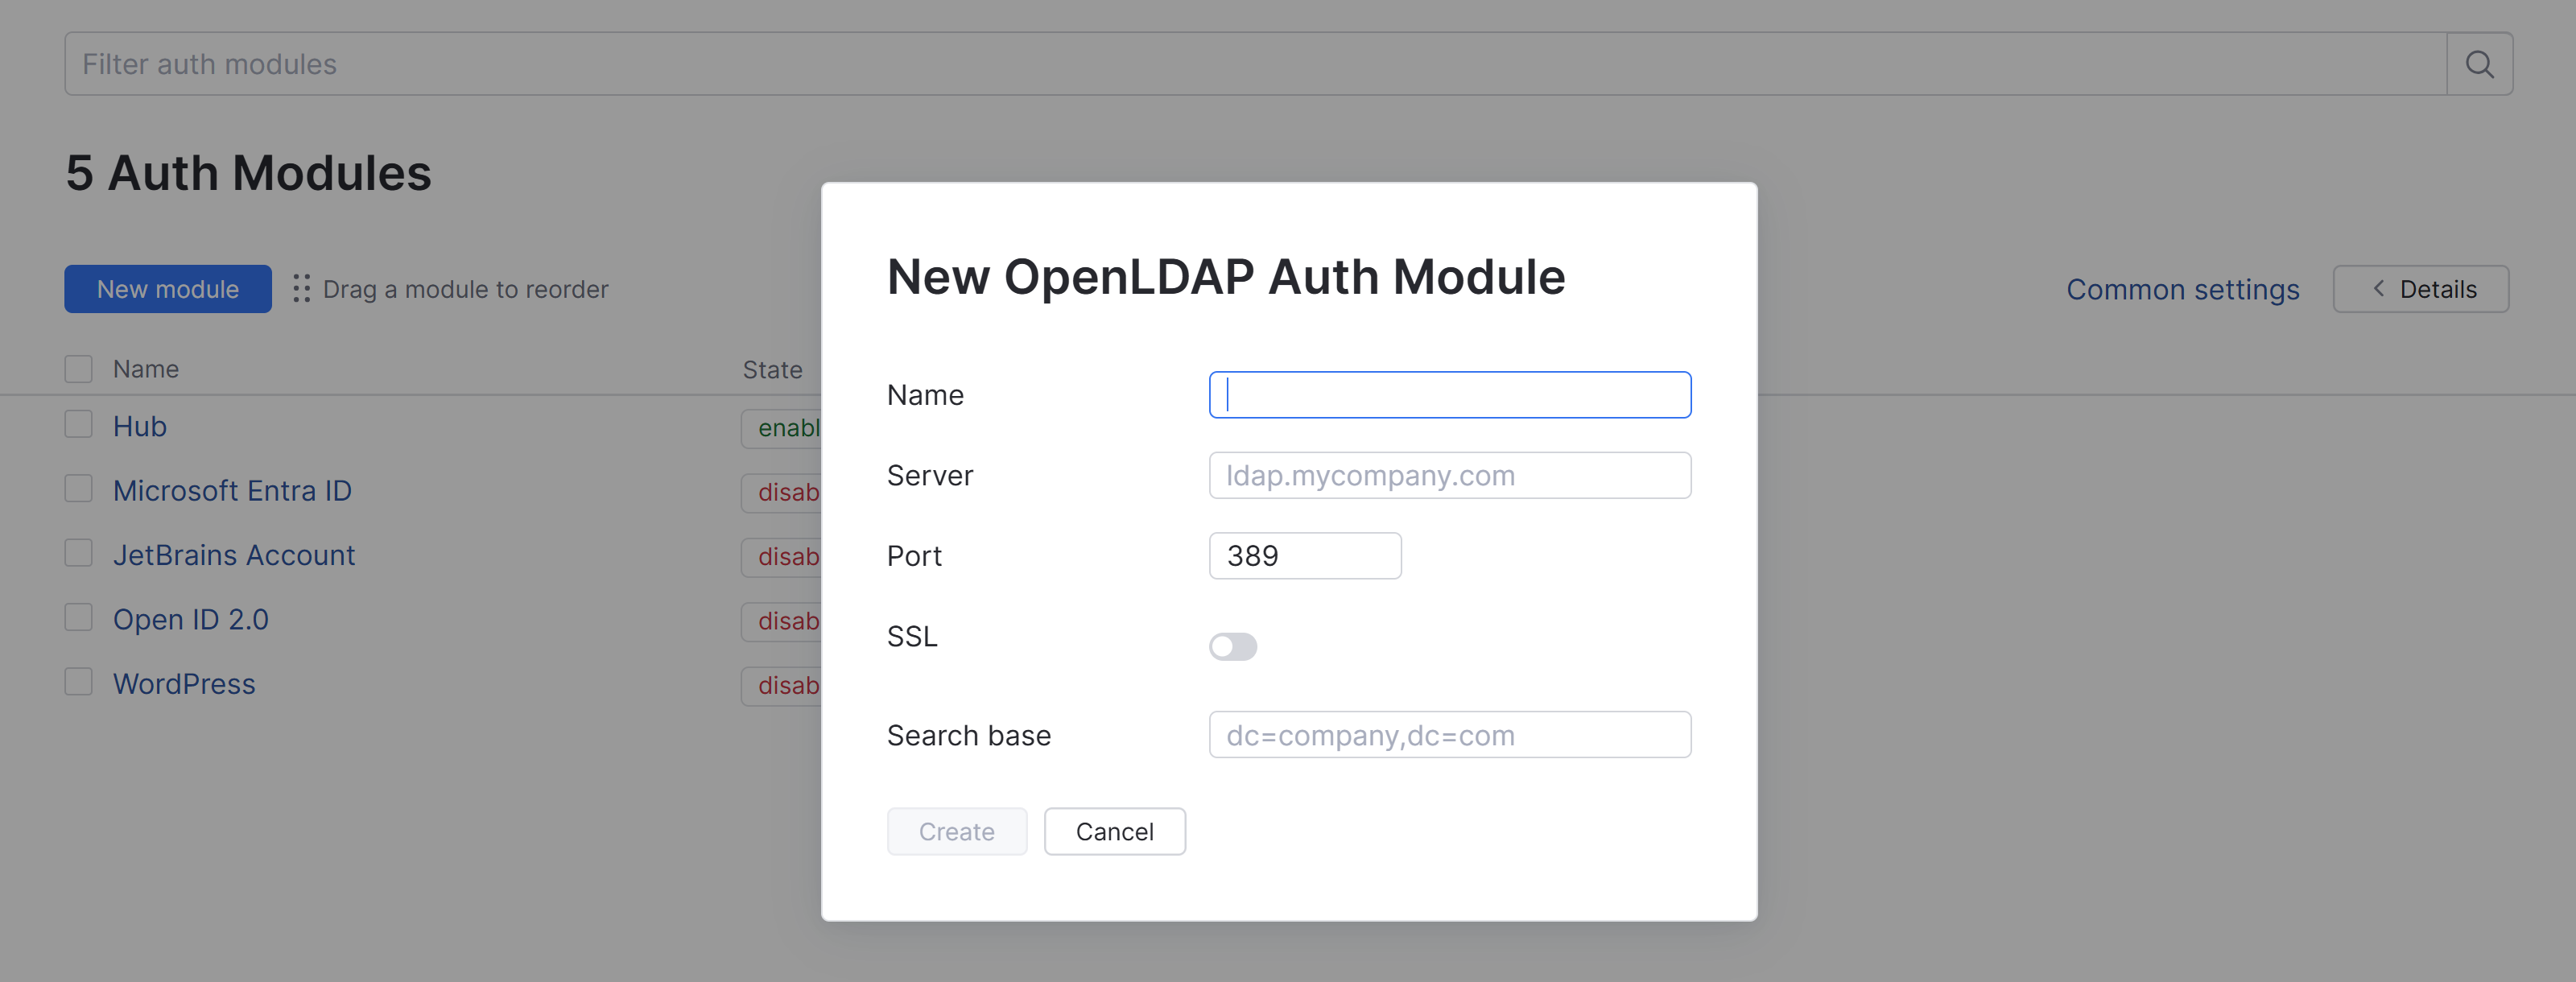Open Common settings

pos(2183,289)
